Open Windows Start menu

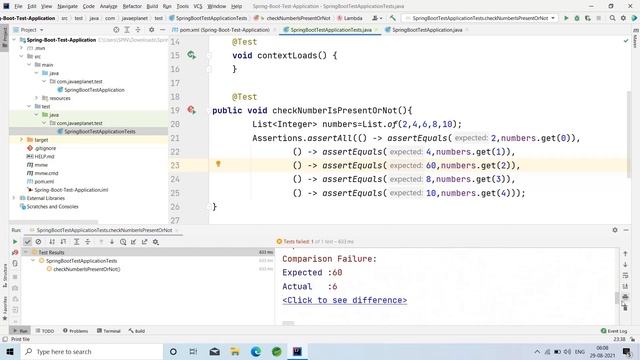pyautogui.click(x=10, y=351)
